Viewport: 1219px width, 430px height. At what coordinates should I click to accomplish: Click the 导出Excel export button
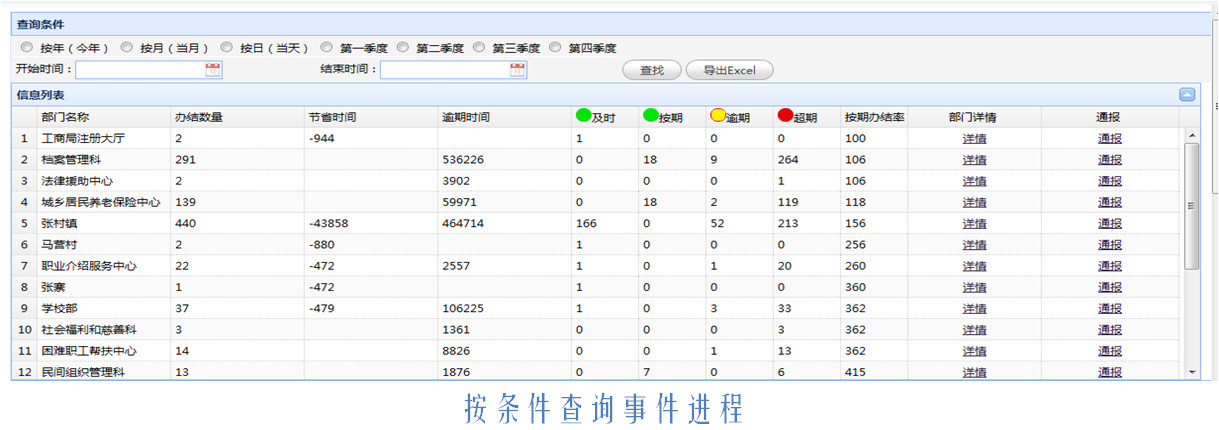coord(729,70)
